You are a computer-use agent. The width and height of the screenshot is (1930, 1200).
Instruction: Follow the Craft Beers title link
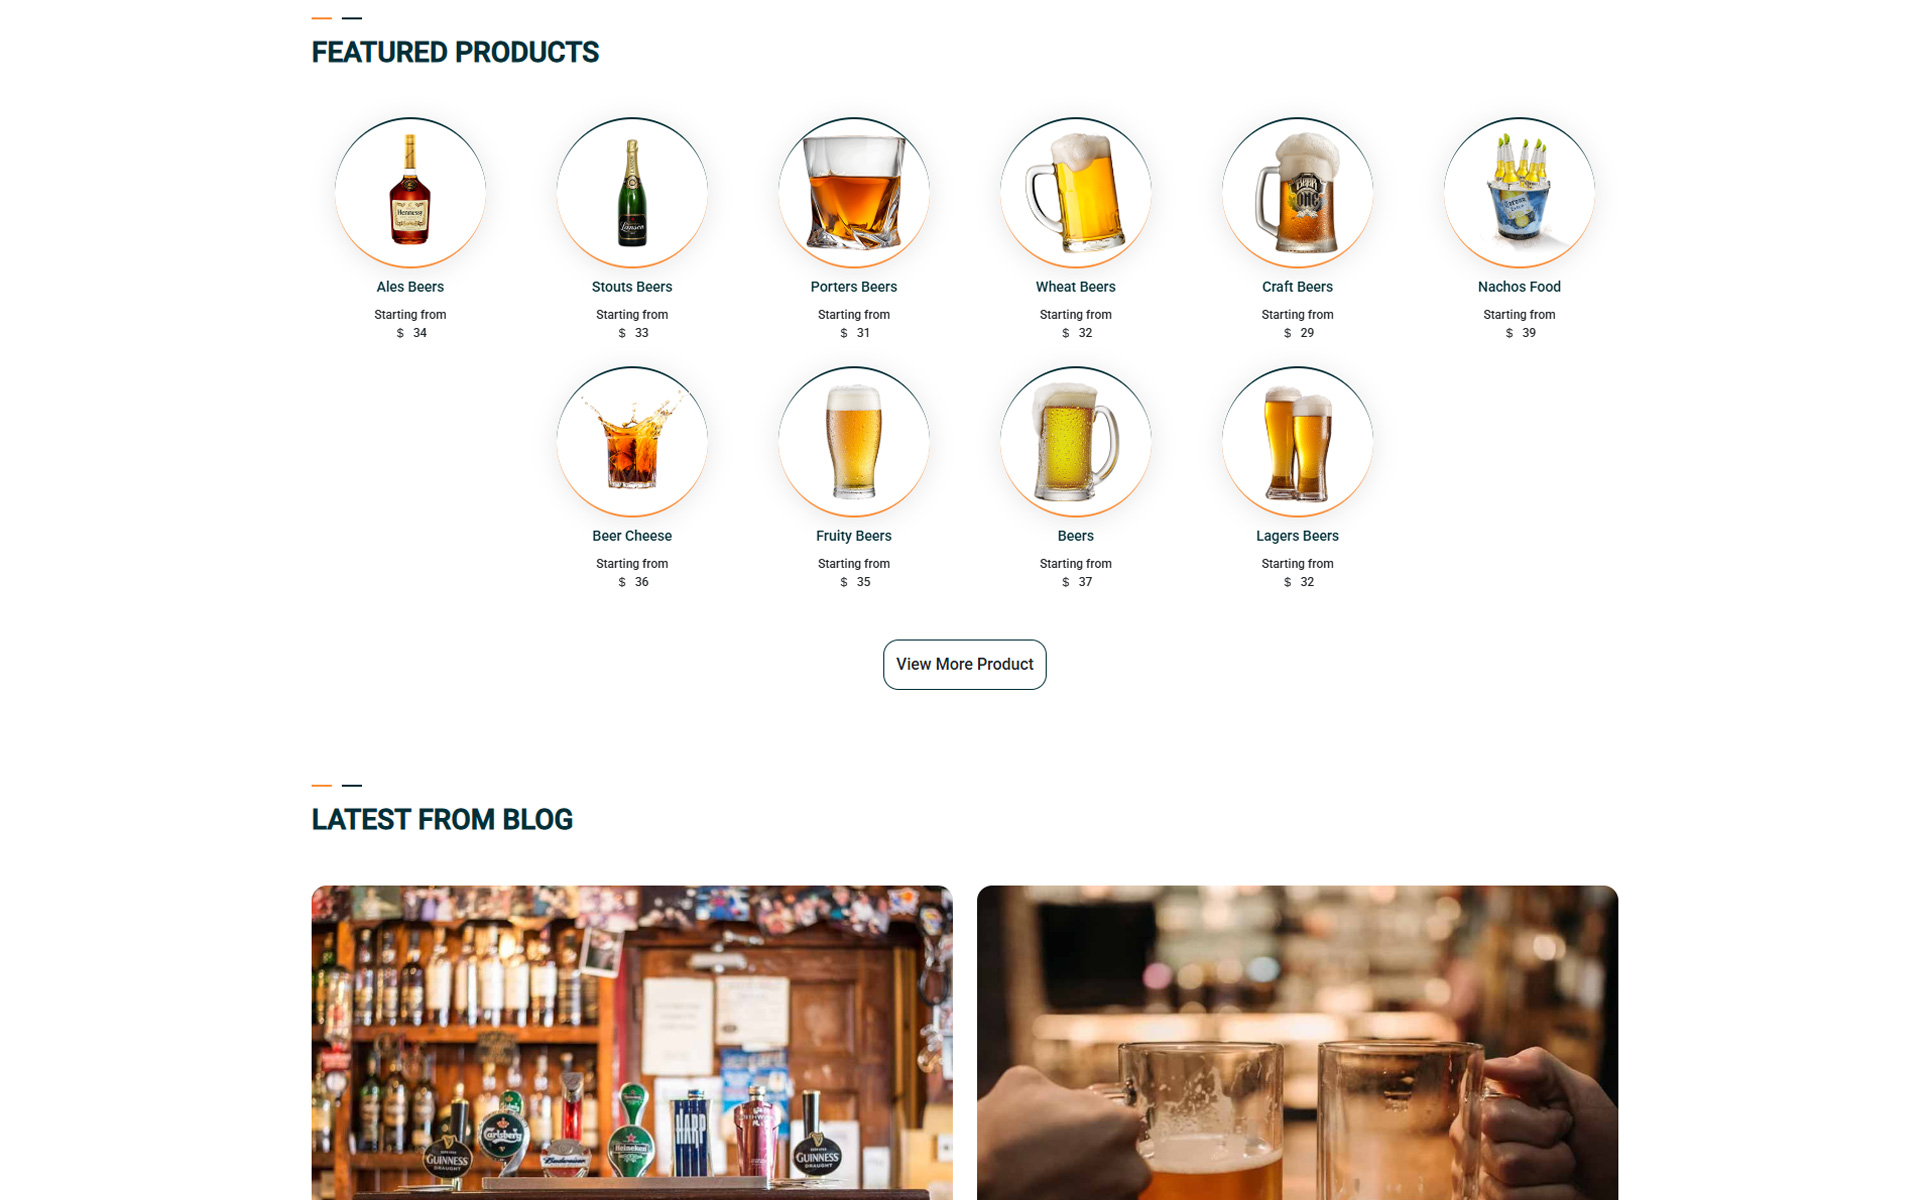point(1298,287)
